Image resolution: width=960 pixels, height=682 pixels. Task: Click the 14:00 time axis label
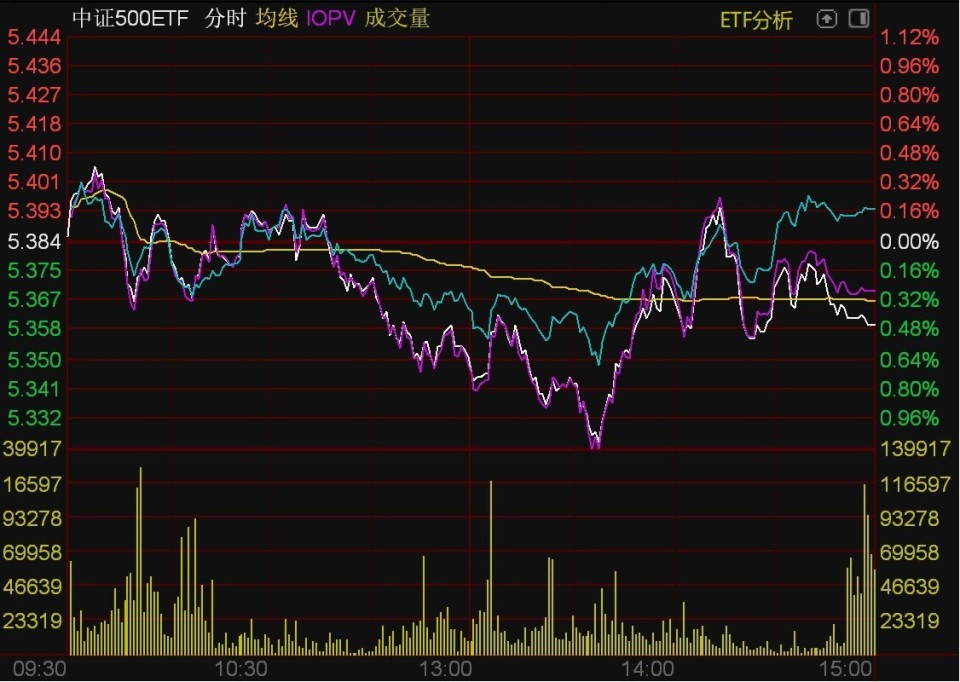pos(648,669)
